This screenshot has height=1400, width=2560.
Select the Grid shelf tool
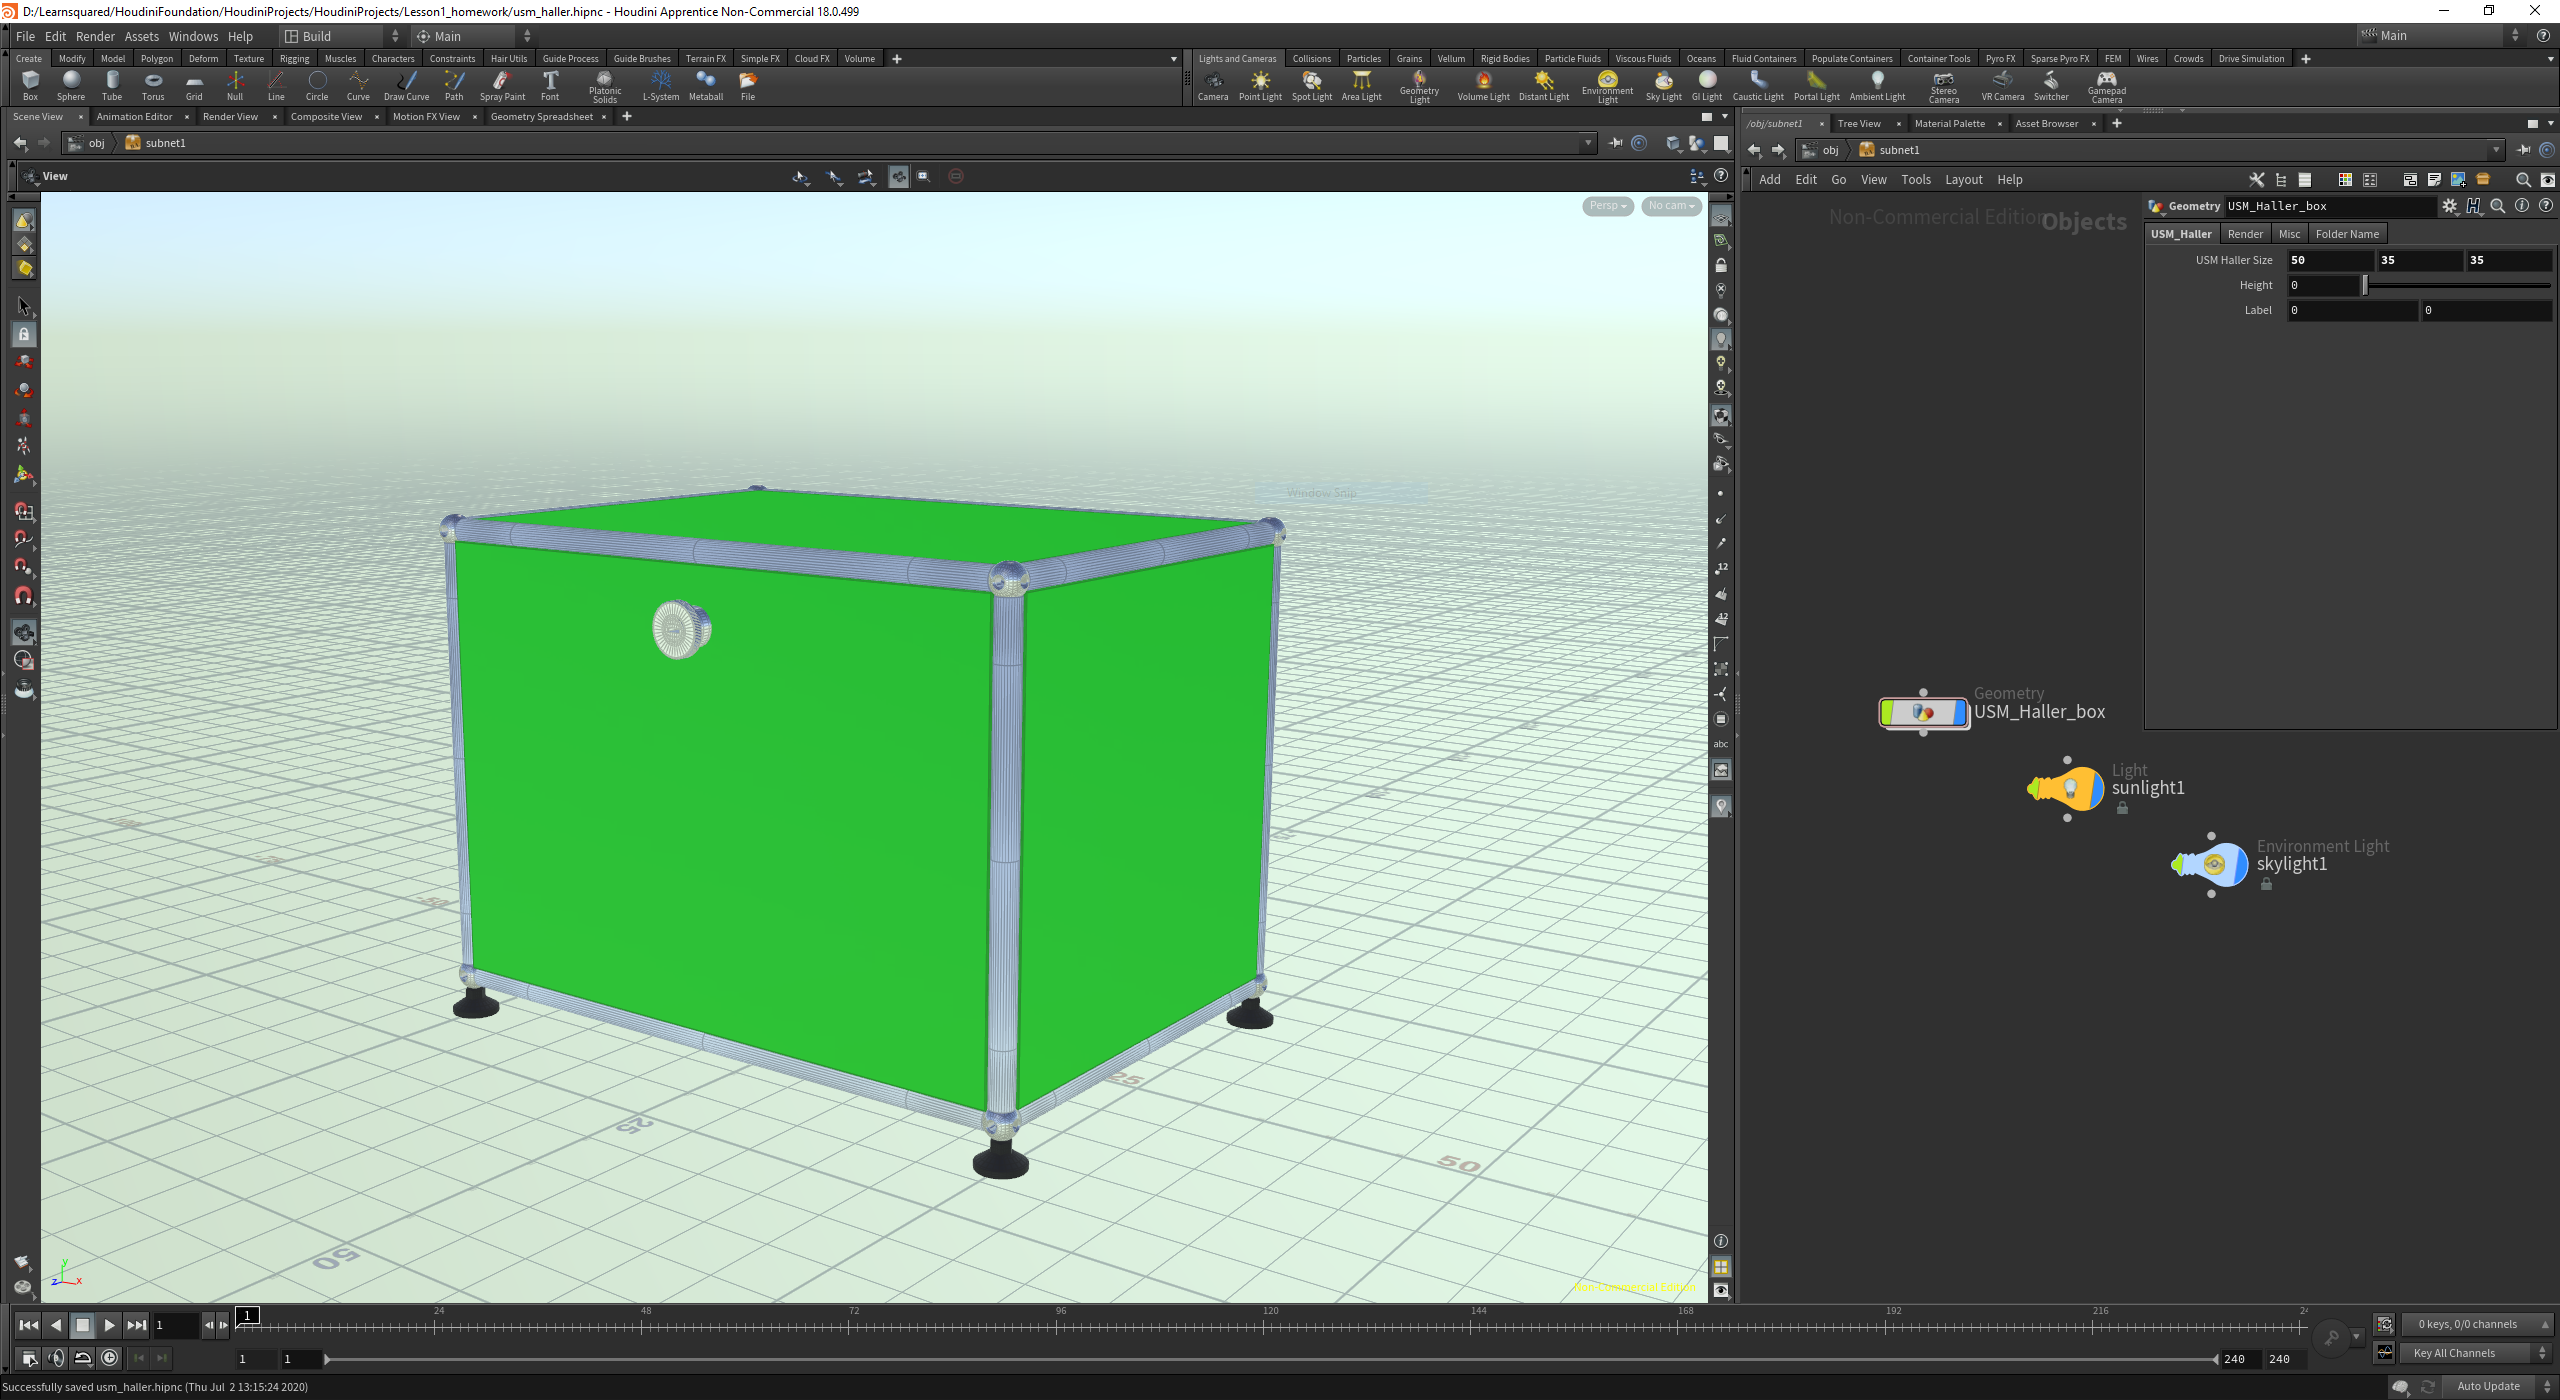pos(194,86)
